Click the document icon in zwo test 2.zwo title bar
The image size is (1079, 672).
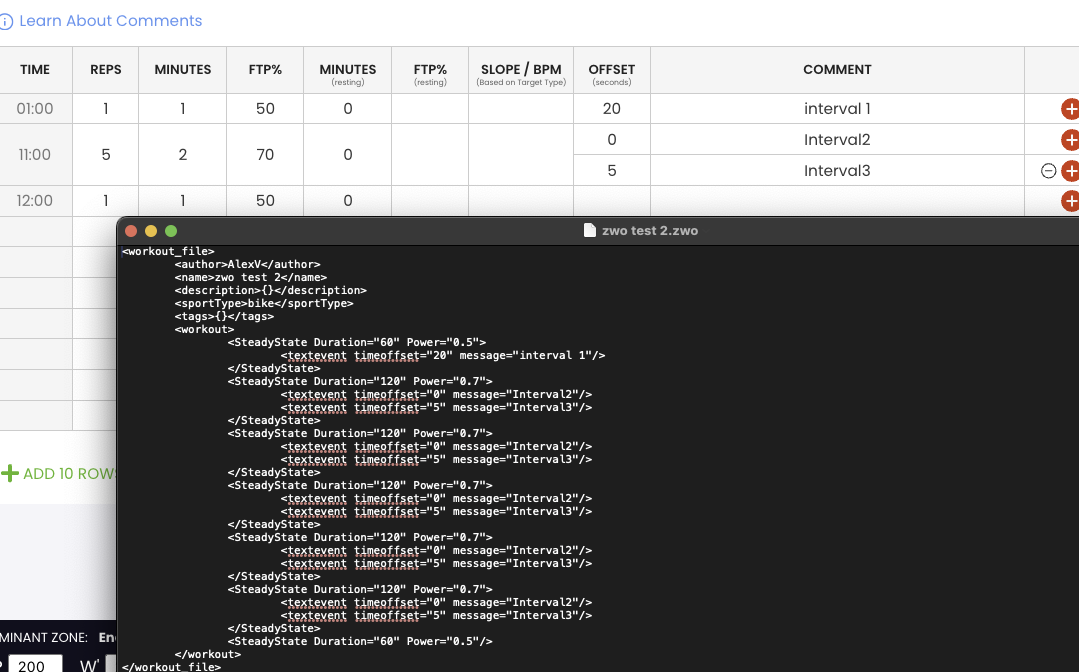click(x=590, y=230)
